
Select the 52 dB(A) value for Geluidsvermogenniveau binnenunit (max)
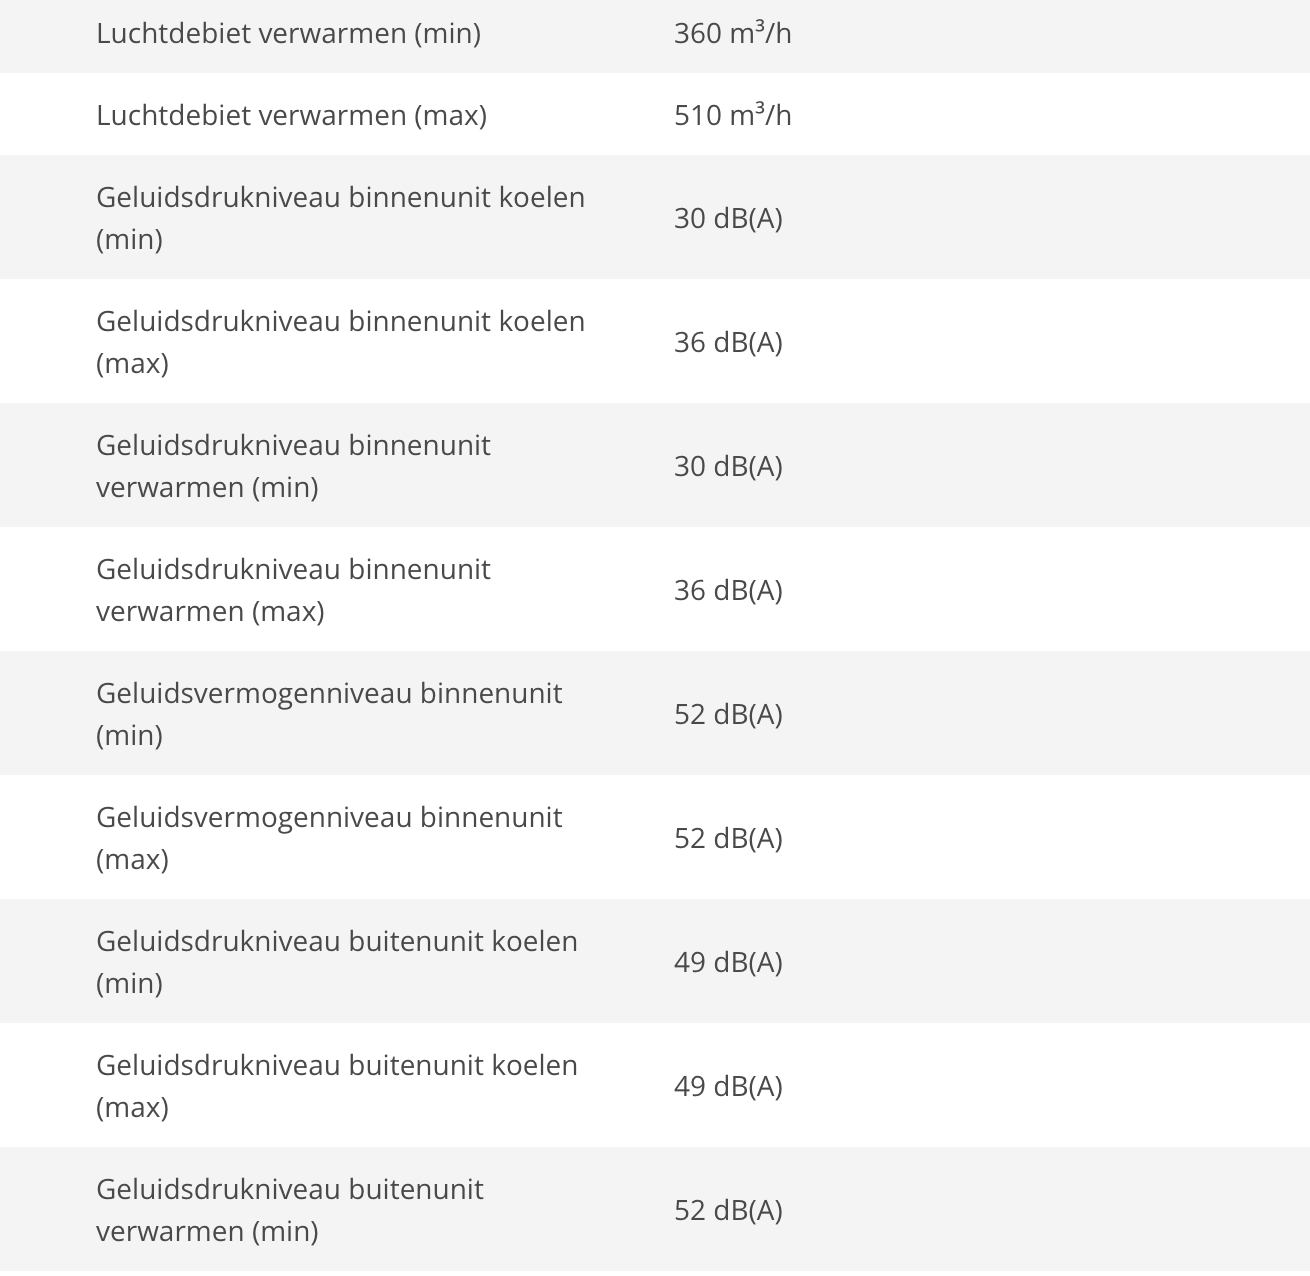pos(728,838)
